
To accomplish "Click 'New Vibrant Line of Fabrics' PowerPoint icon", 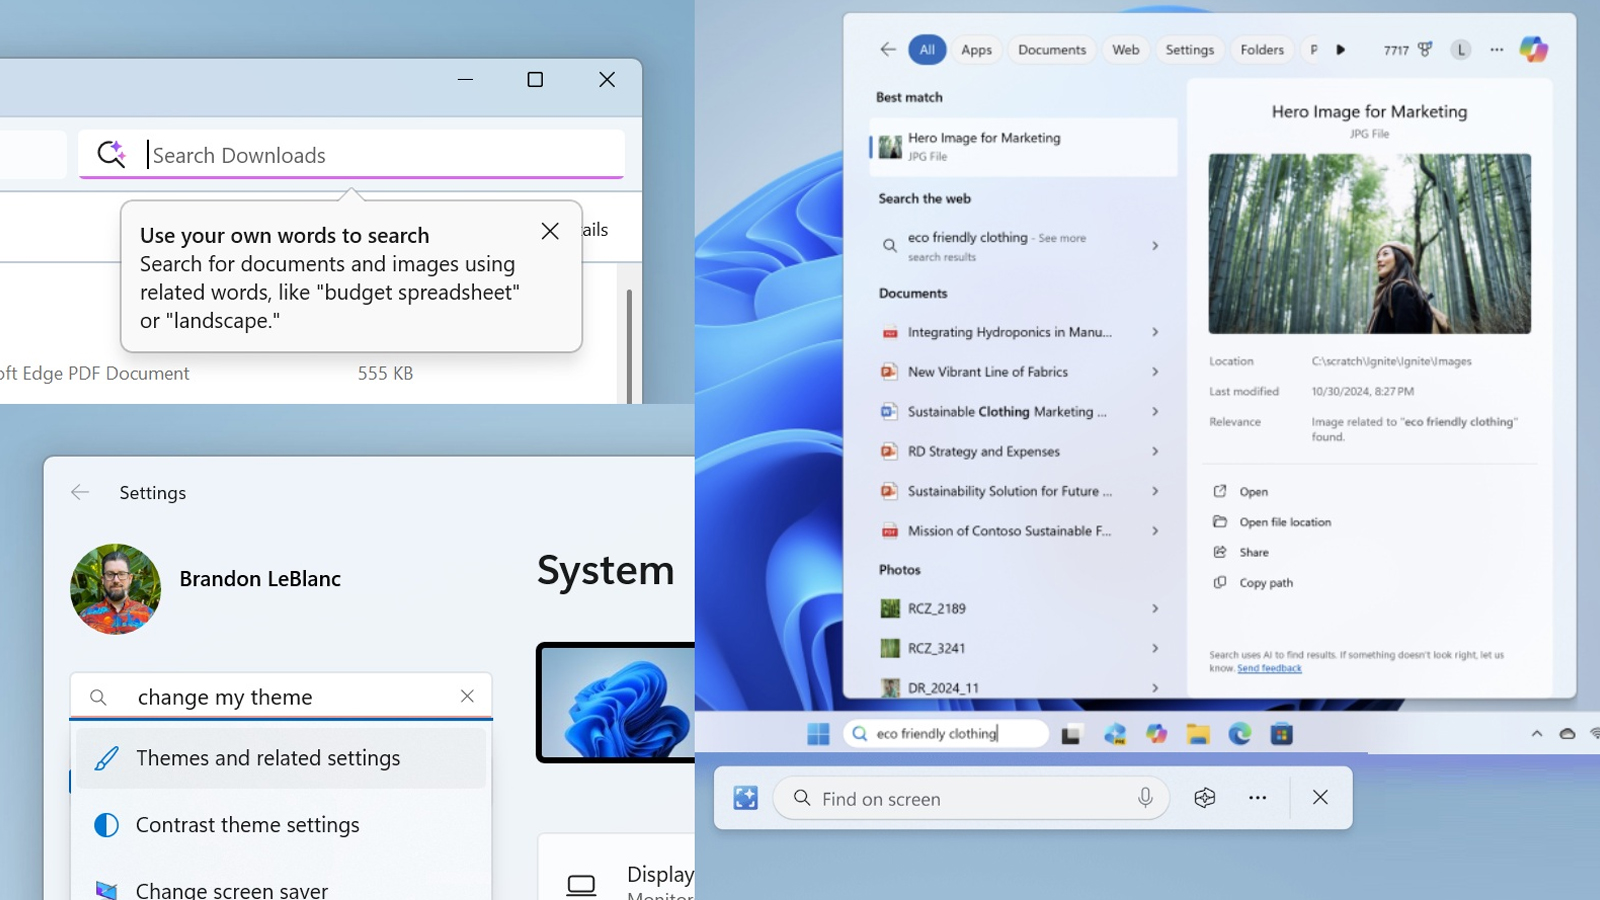I will coord(888,372).
